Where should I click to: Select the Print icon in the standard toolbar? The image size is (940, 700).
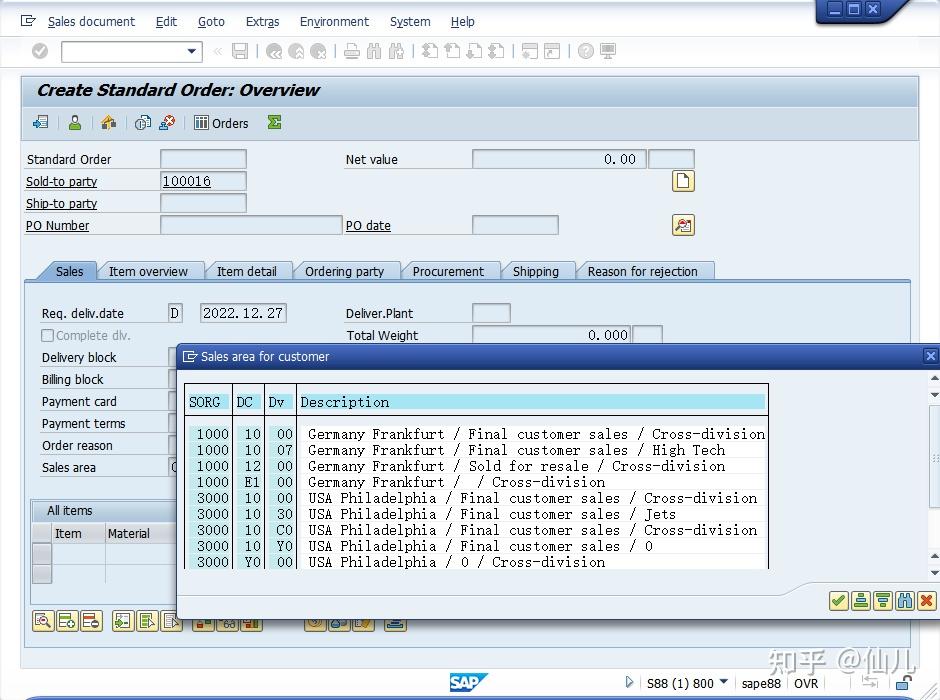click(353, 51)
